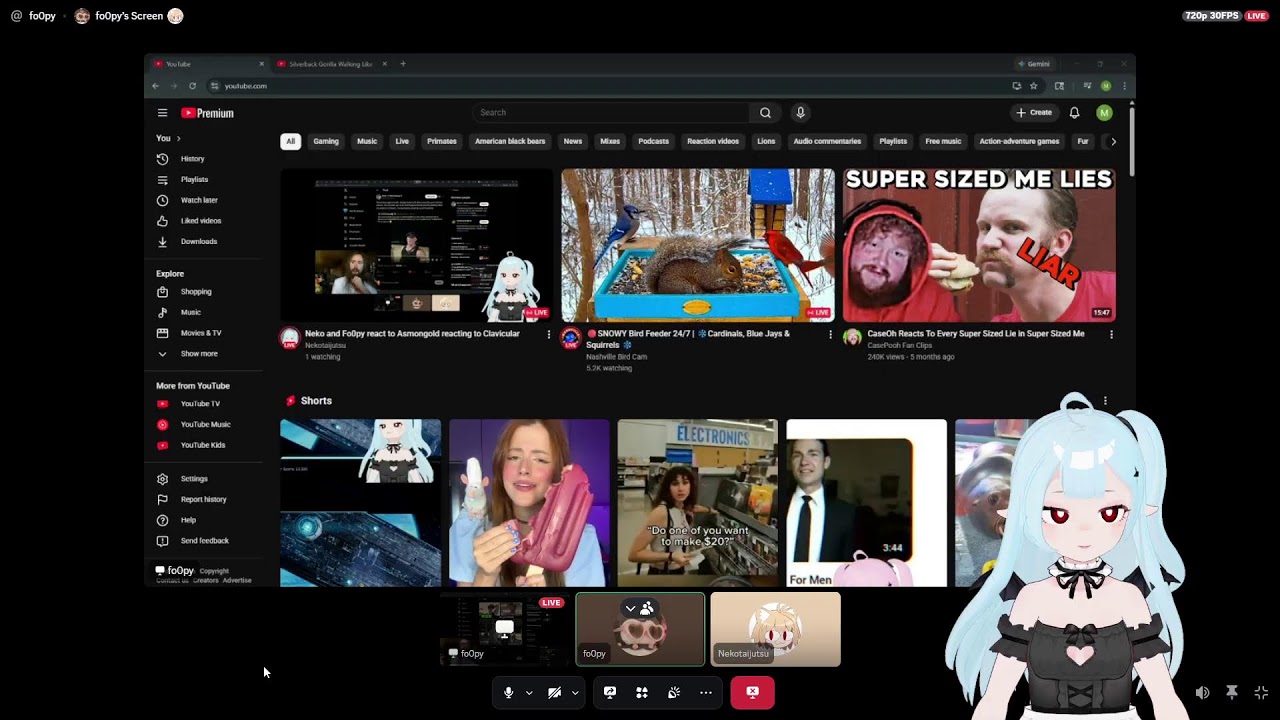Image resolution: width=1280 pixels, height=720 pixels.
Task: Select the Nekotaijutsu participant tile
Action: 776,629
